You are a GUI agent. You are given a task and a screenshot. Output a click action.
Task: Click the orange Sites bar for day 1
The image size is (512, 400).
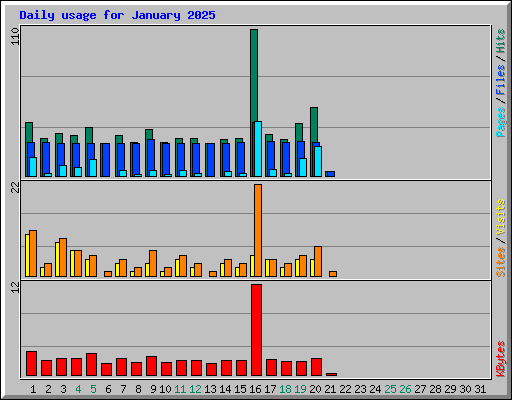point(33,253)
